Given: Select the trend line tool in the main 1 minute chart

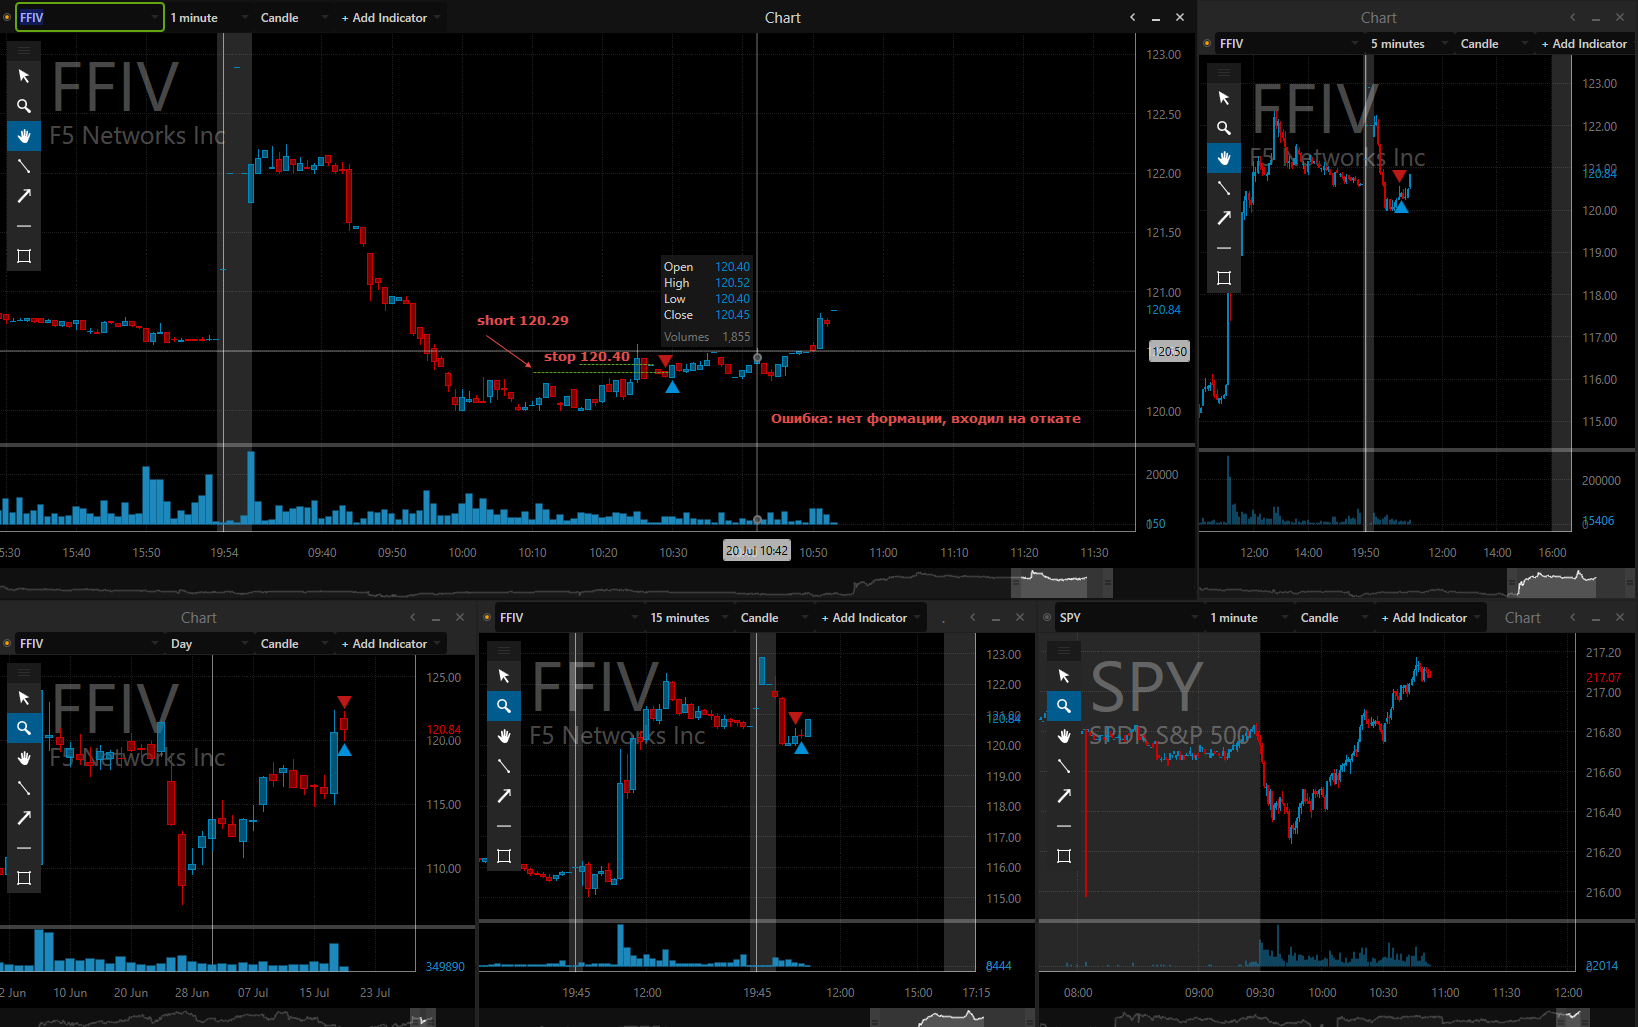Looking at the screenshot, I should [x=24, y=166].
